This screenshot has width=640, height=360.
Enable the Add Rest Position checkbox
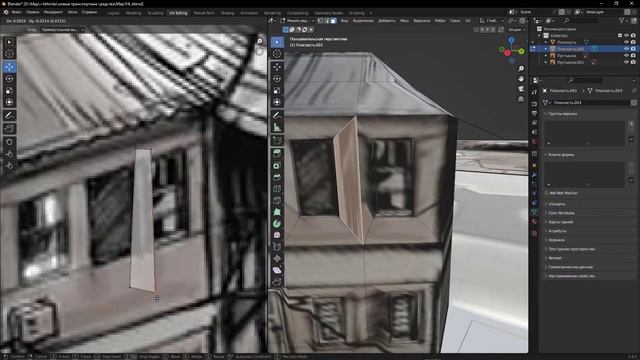pyautogui.click(x=546, y=193)
